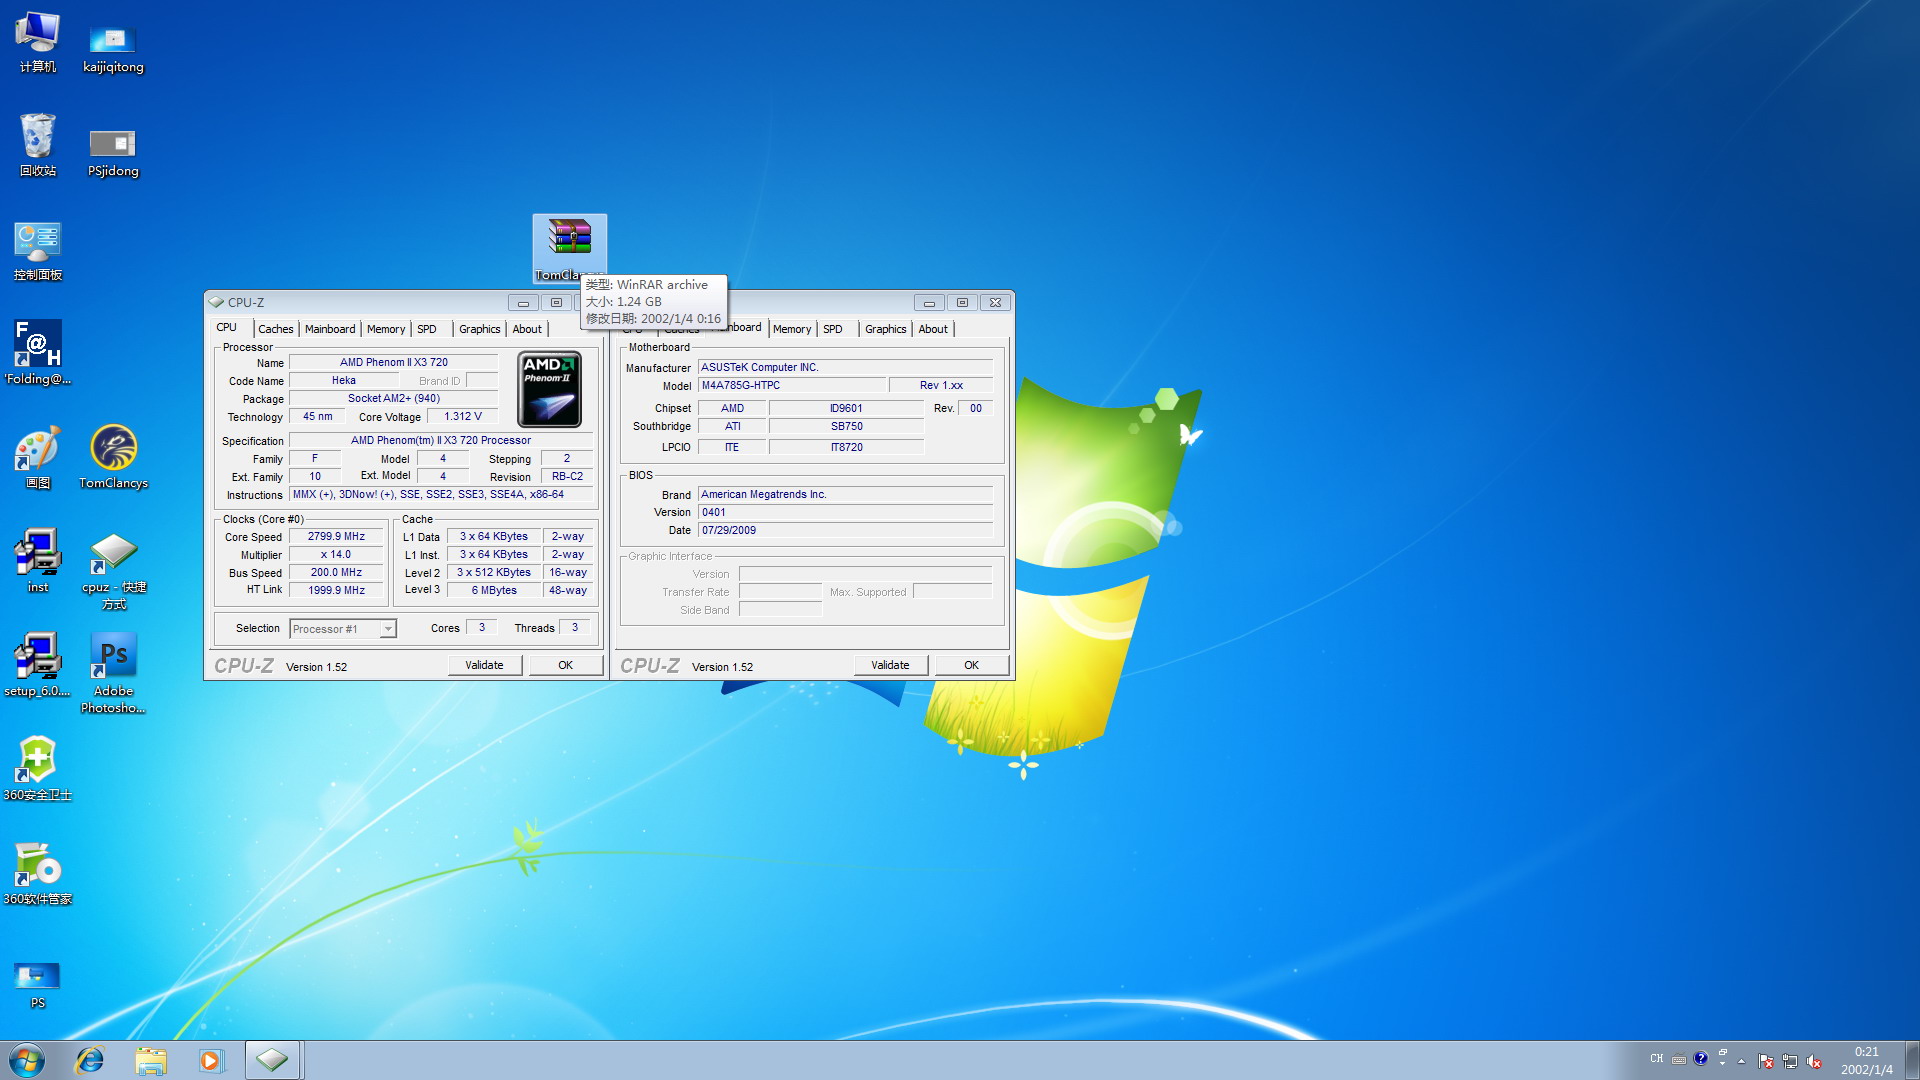
Task: Switch to Graphics tab in left CPU-Z
Action: [x=479, y=329]
